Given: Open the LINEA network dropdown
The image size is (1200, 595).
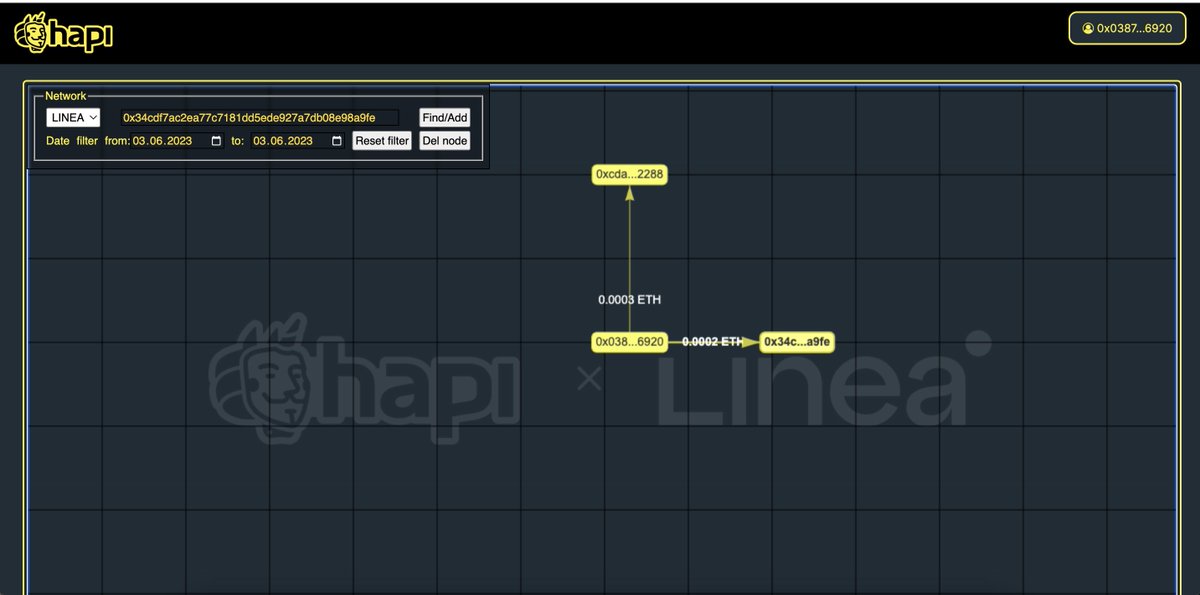Looking at the screenshot, I should click(x=73, y=118).
